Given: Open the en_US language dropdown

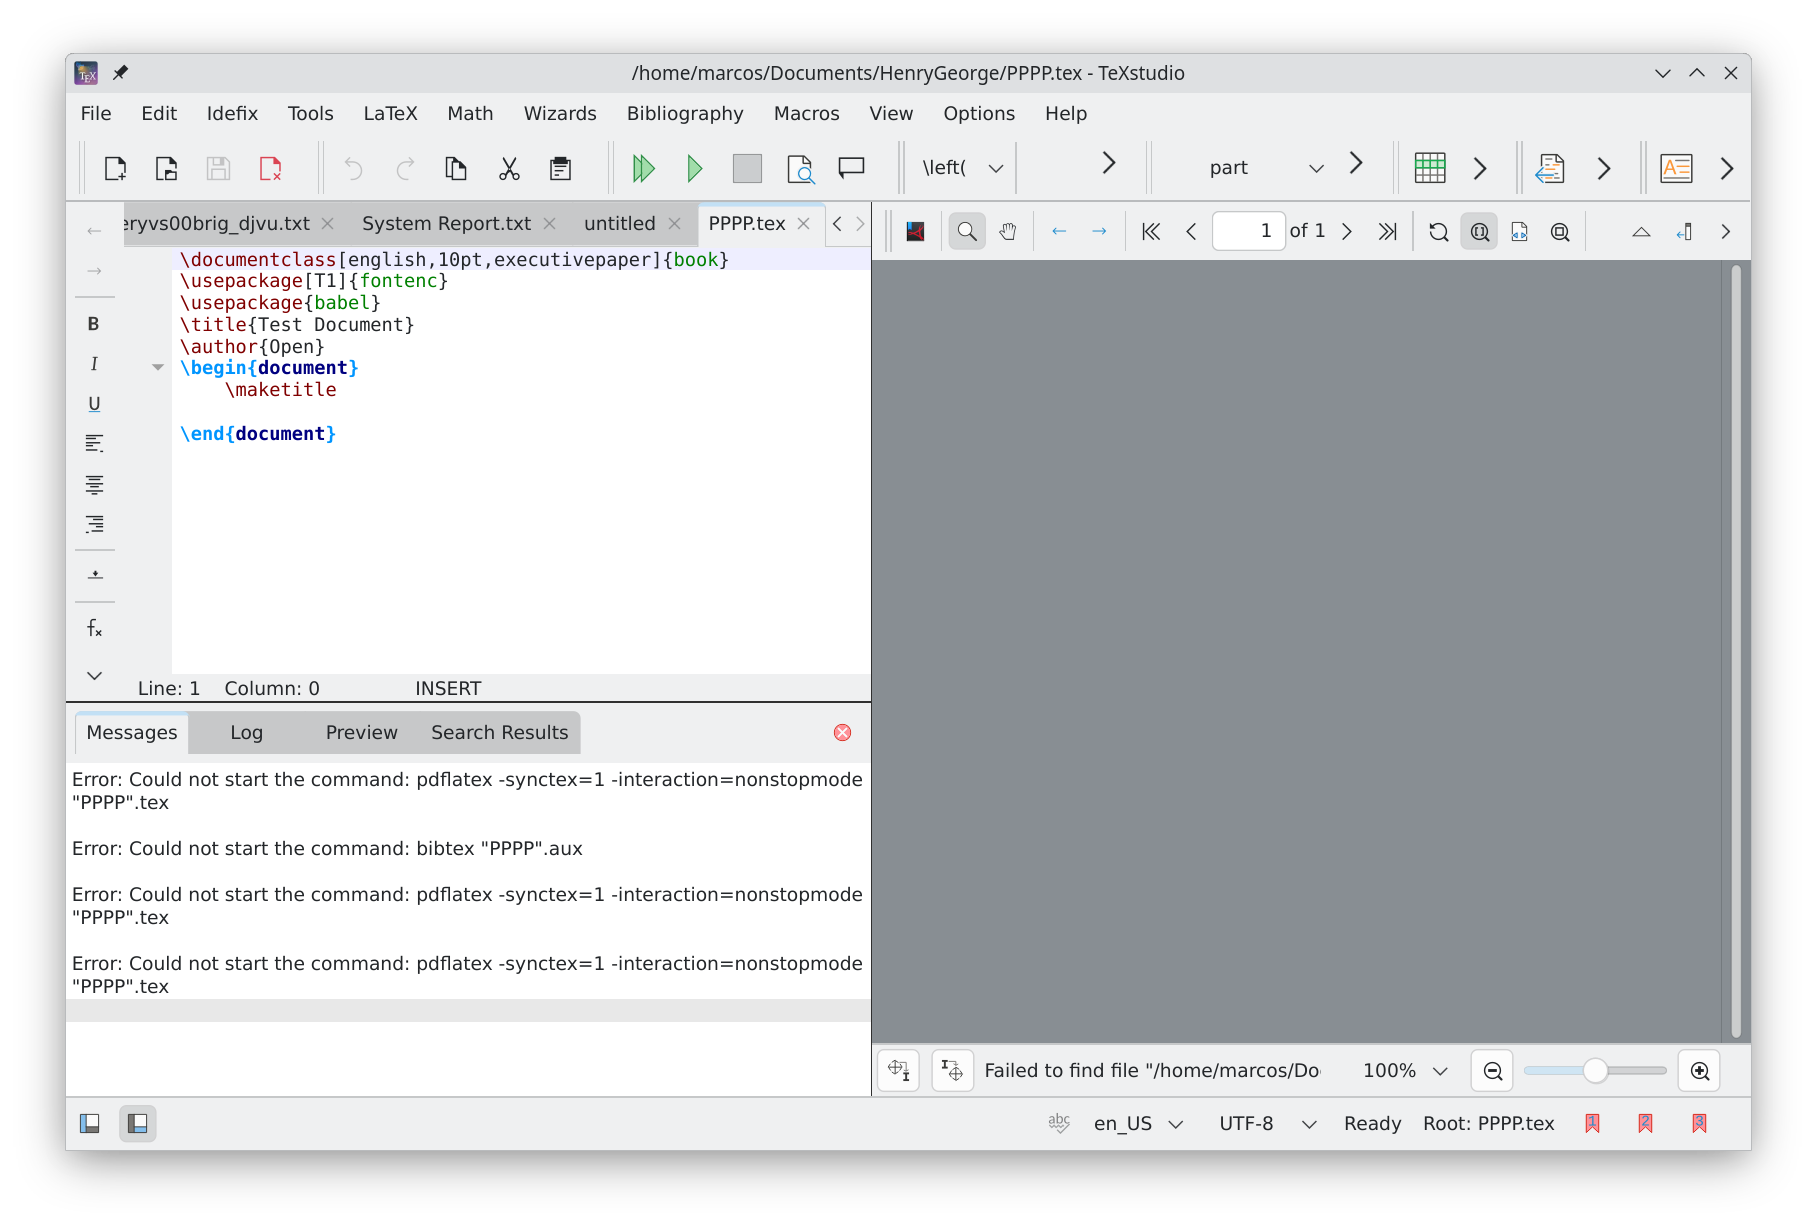Looking at the screenshot, I should coord(1138,1124).
